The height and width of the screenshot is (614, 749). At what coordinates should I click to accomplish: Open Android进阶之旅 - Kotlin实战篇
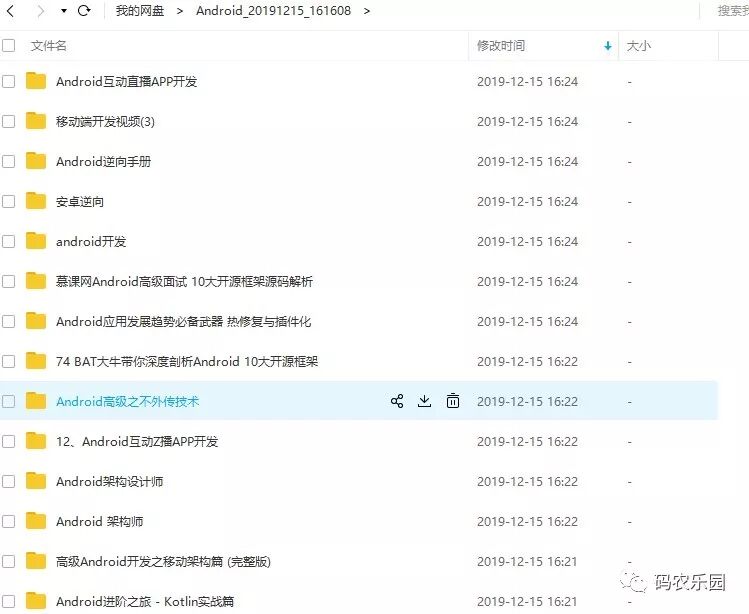pyautogui.click(x=145, y=601)
